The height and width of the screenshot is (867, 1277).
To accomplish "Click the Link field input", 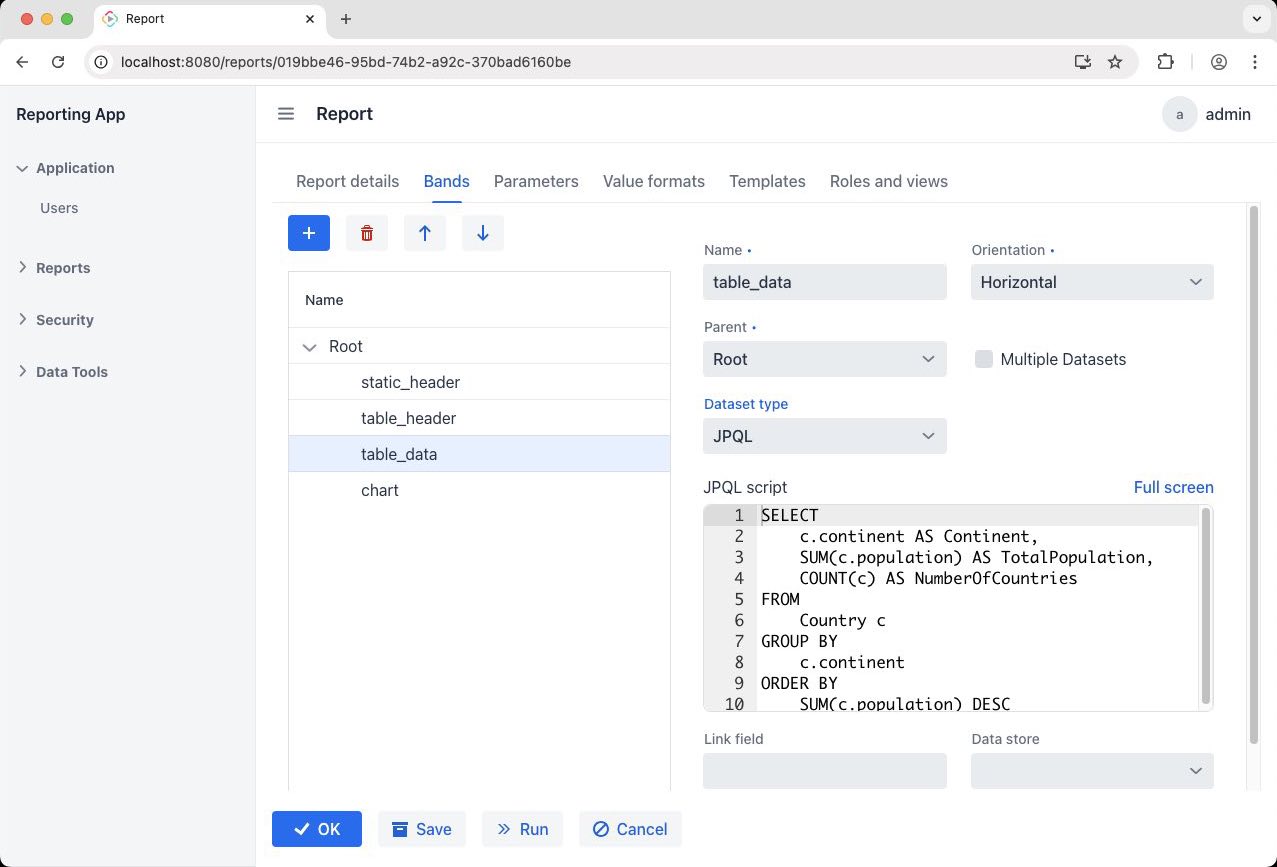I will 825,771.
